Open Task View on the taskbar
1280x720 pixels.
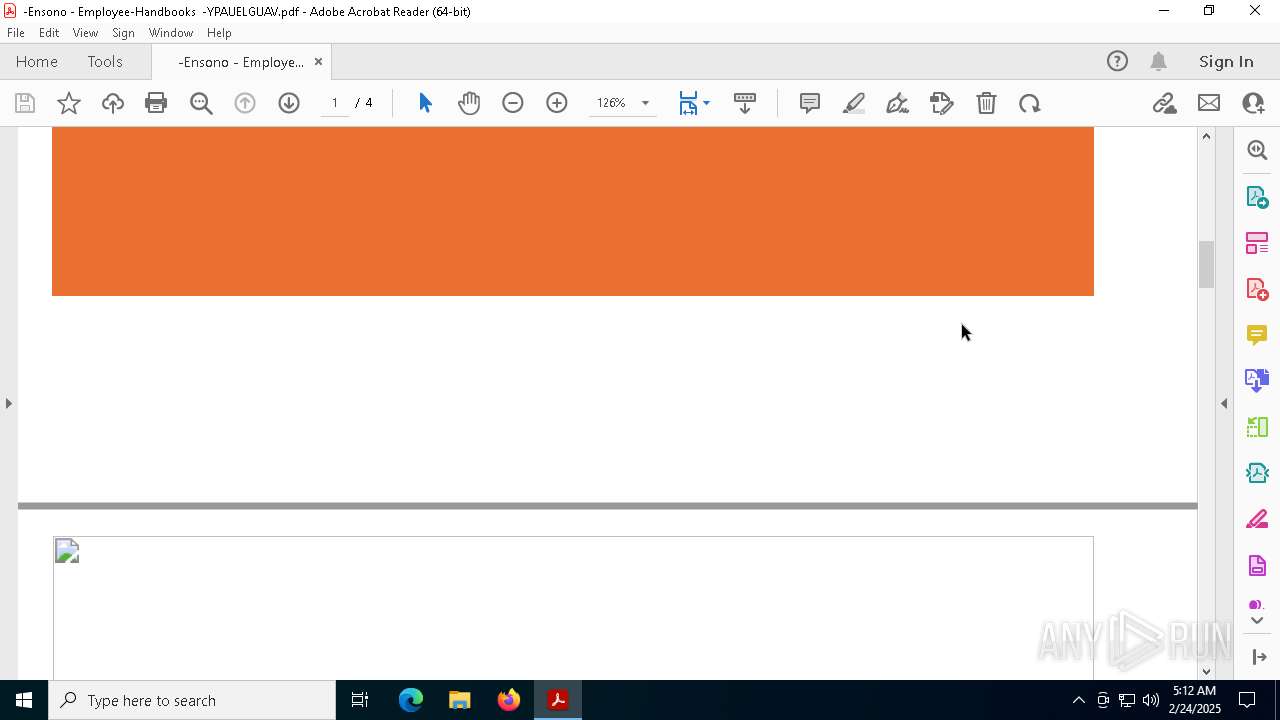(x=360, y=700)
